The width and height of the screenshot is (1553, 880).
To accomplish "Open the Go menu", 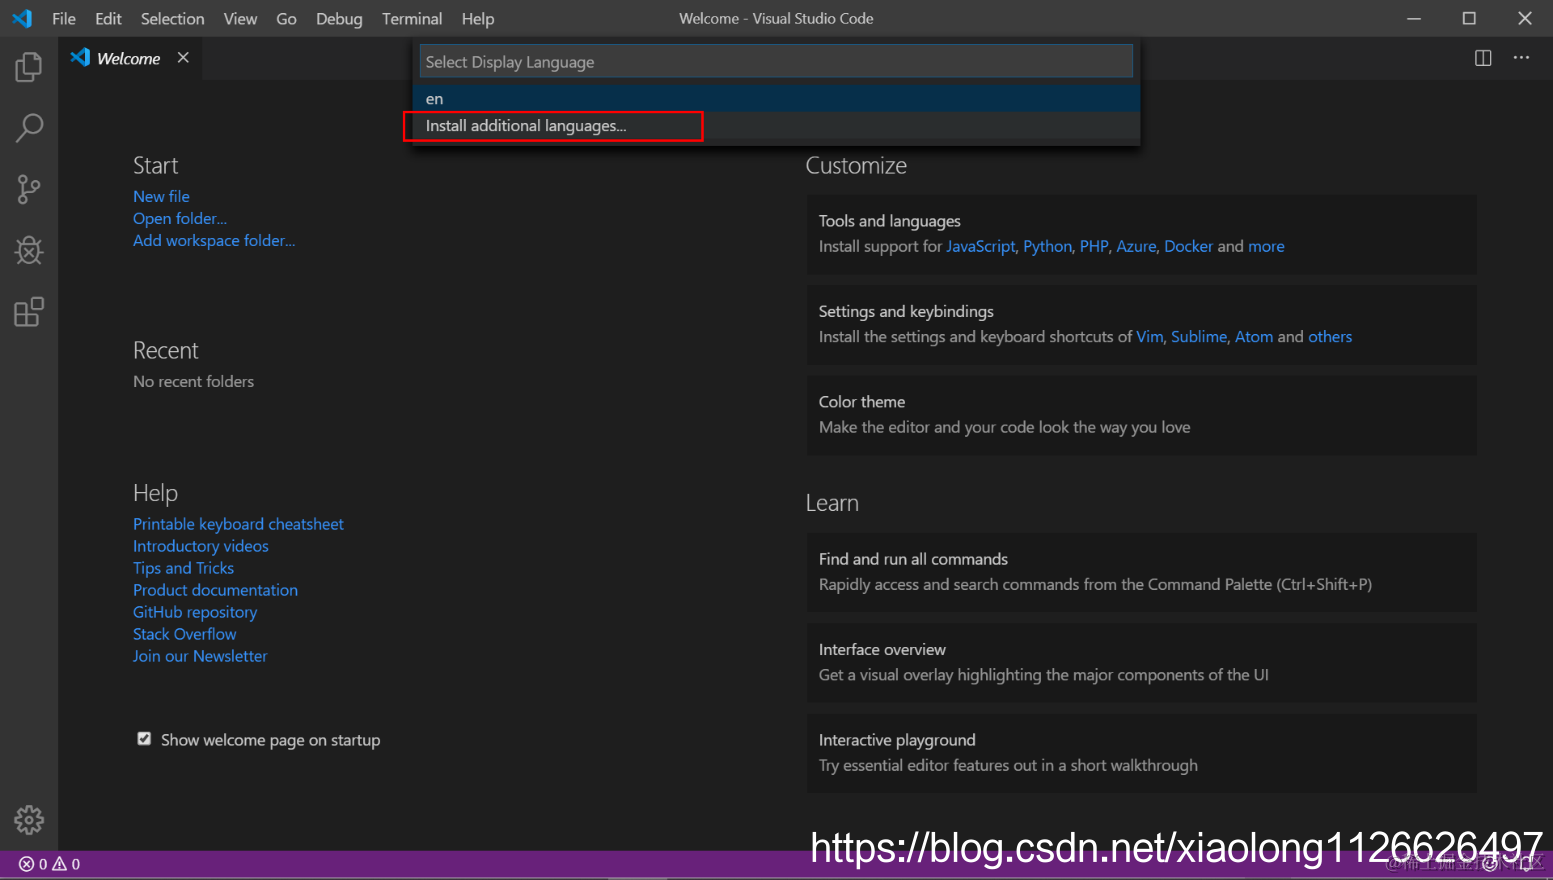I will 286,18.
